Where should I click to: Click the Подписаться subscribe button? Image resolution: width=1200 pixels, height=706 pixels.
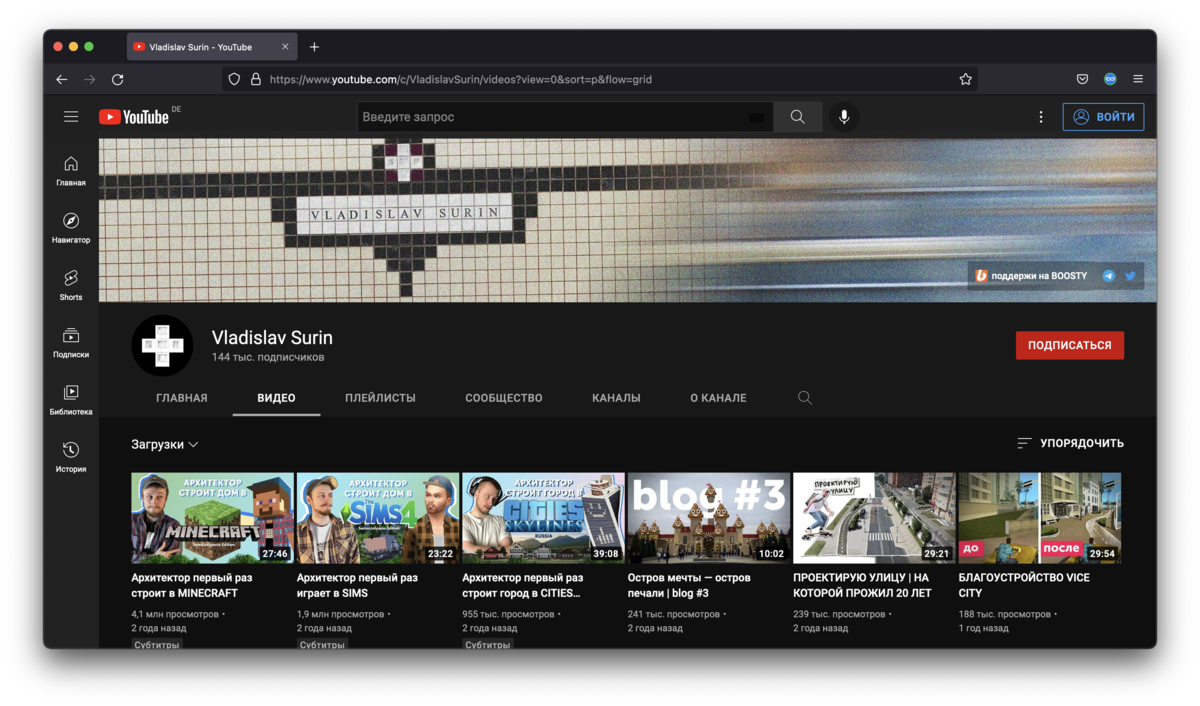click(x=1070, y=345)
